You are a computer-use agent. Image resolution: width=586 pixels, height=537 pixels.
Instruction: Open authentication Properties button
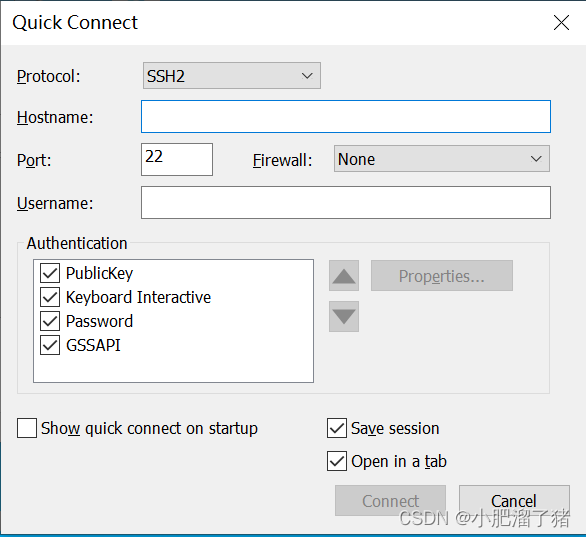pyautogui.click(x=442, y=276)
